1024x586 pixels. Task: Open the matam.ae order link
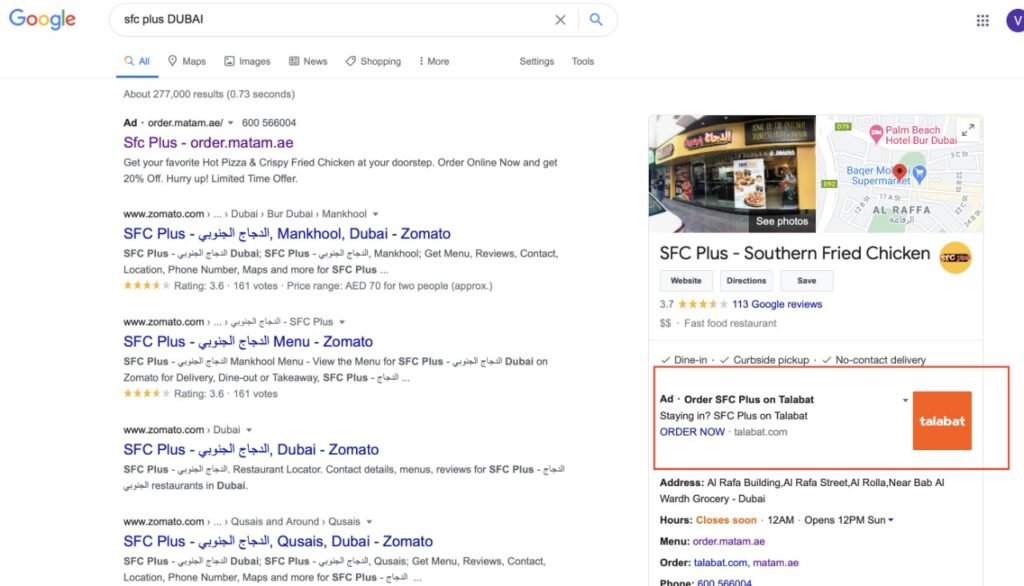776,562
